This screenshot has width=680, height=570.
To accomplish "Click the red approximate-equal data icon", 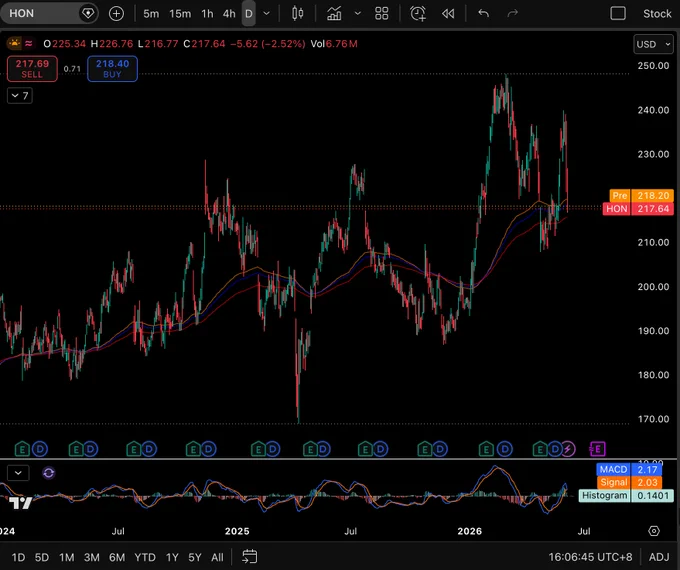I will point(29,43).
